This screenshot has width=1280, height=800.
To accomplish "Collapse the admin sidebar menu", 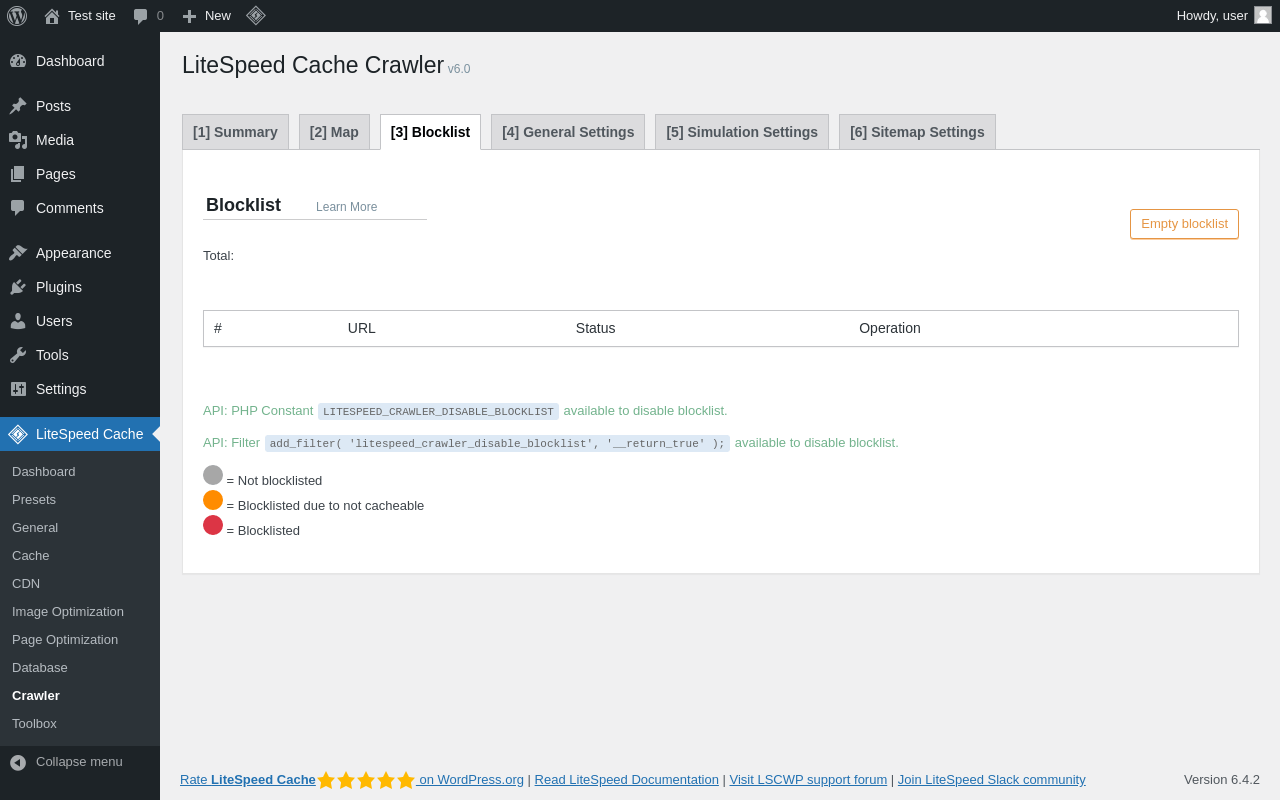I will (x=67, y=762).
